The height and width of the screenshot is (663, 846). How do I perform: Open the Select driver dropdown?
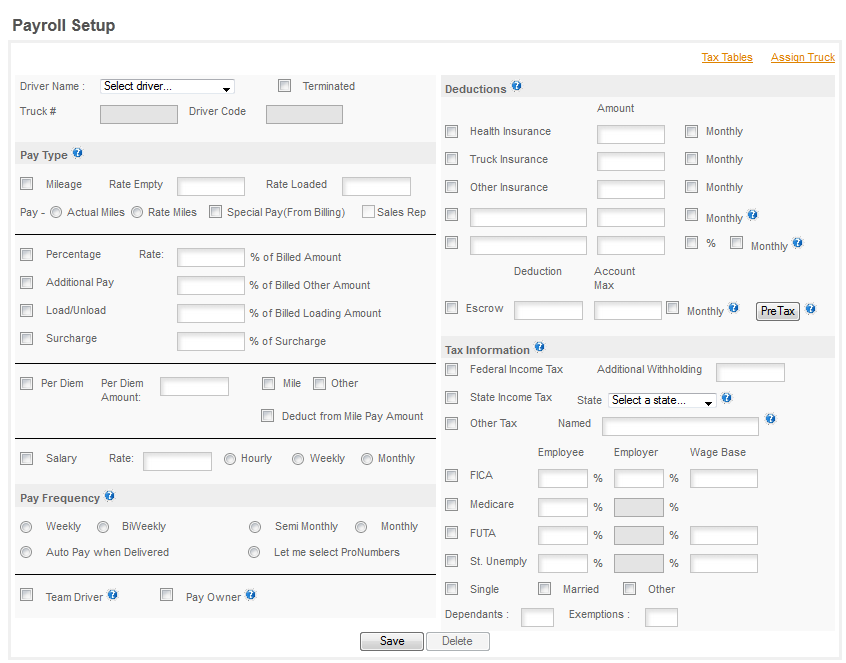167,86
